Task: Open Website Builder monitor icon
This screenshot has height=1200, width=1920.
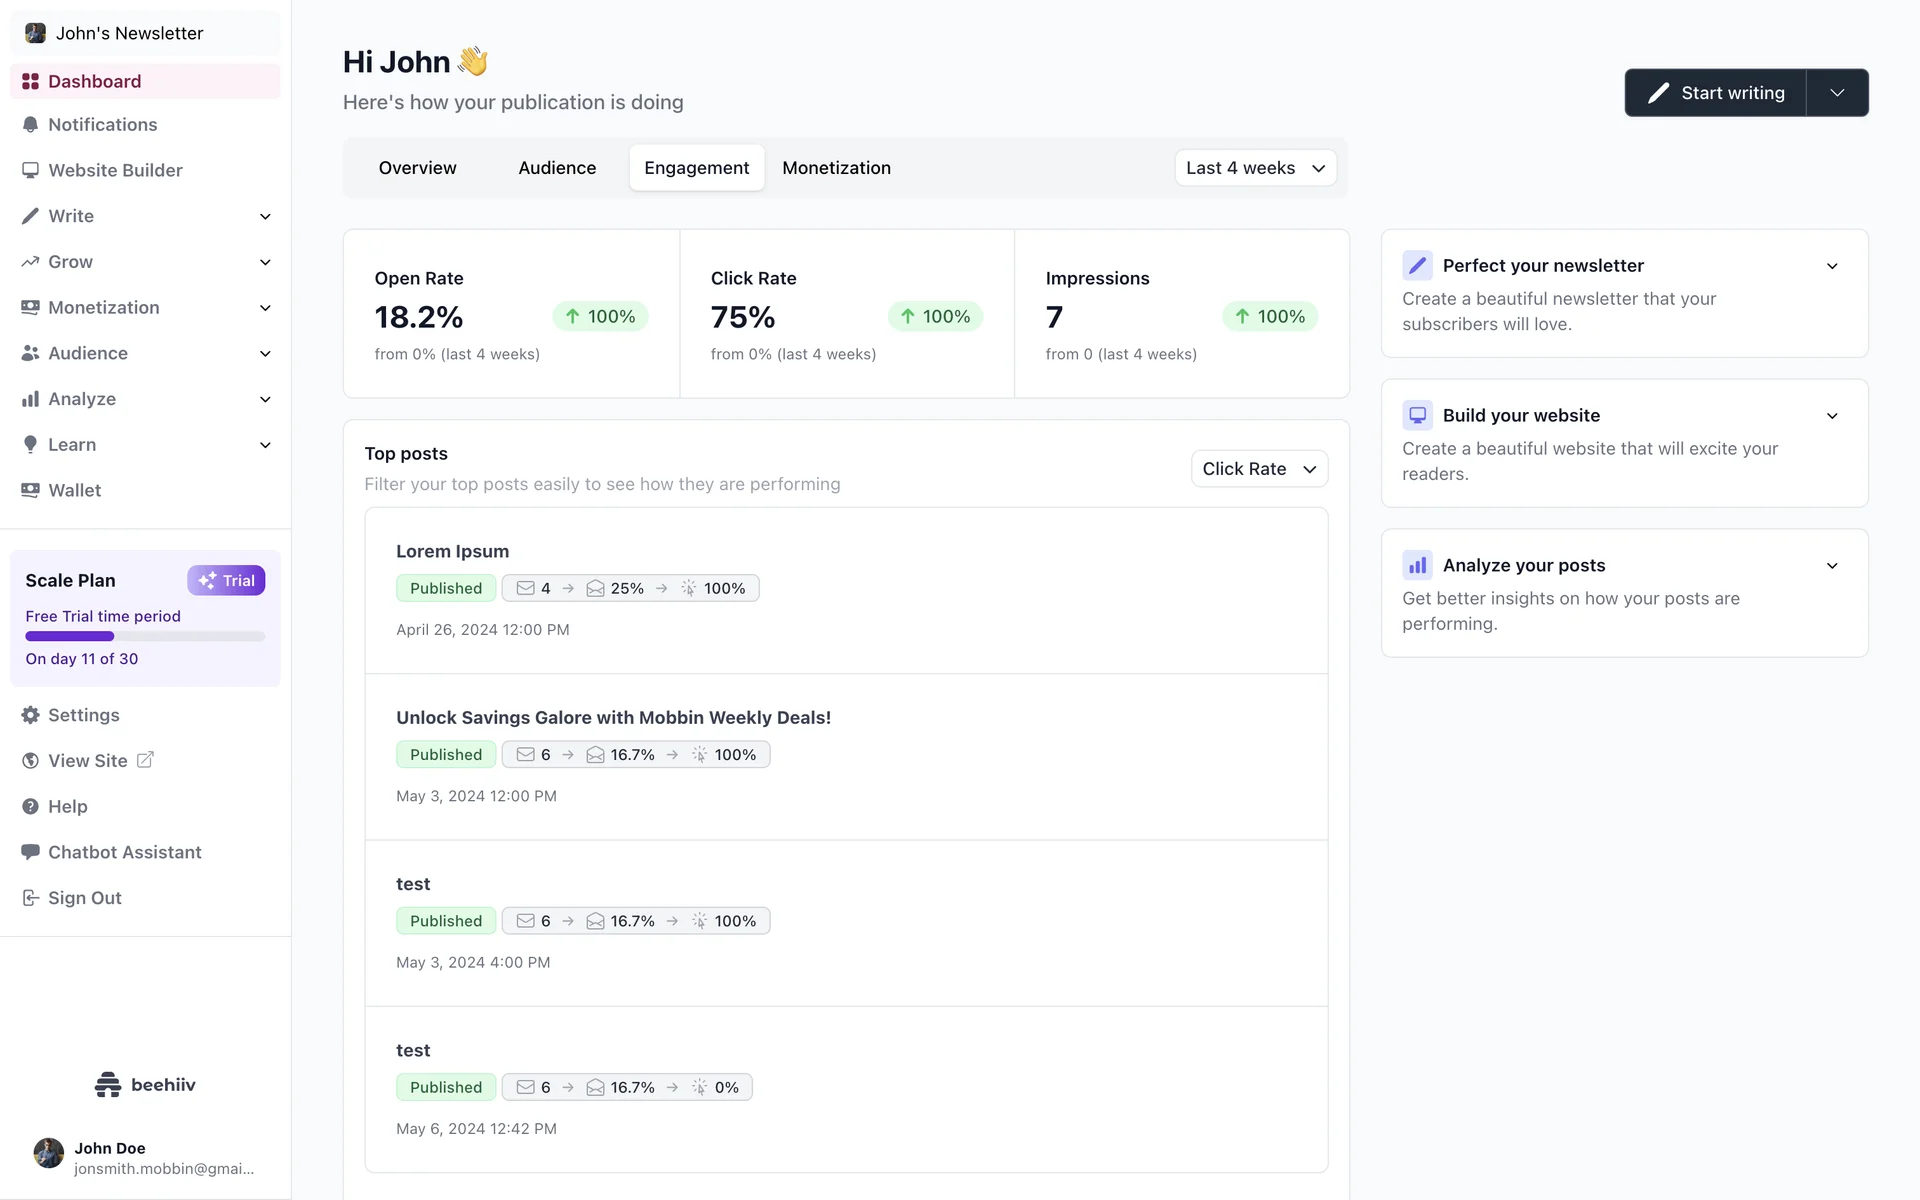Action: [30, 170]
